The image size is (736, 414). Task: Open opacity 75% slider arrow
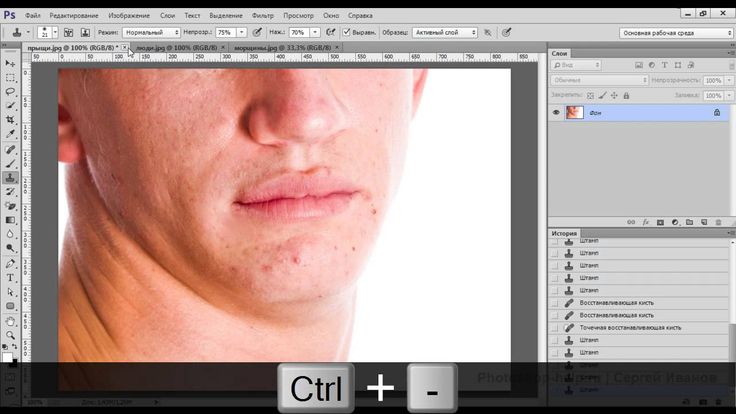pyautogui.click(x=242, y=32)
